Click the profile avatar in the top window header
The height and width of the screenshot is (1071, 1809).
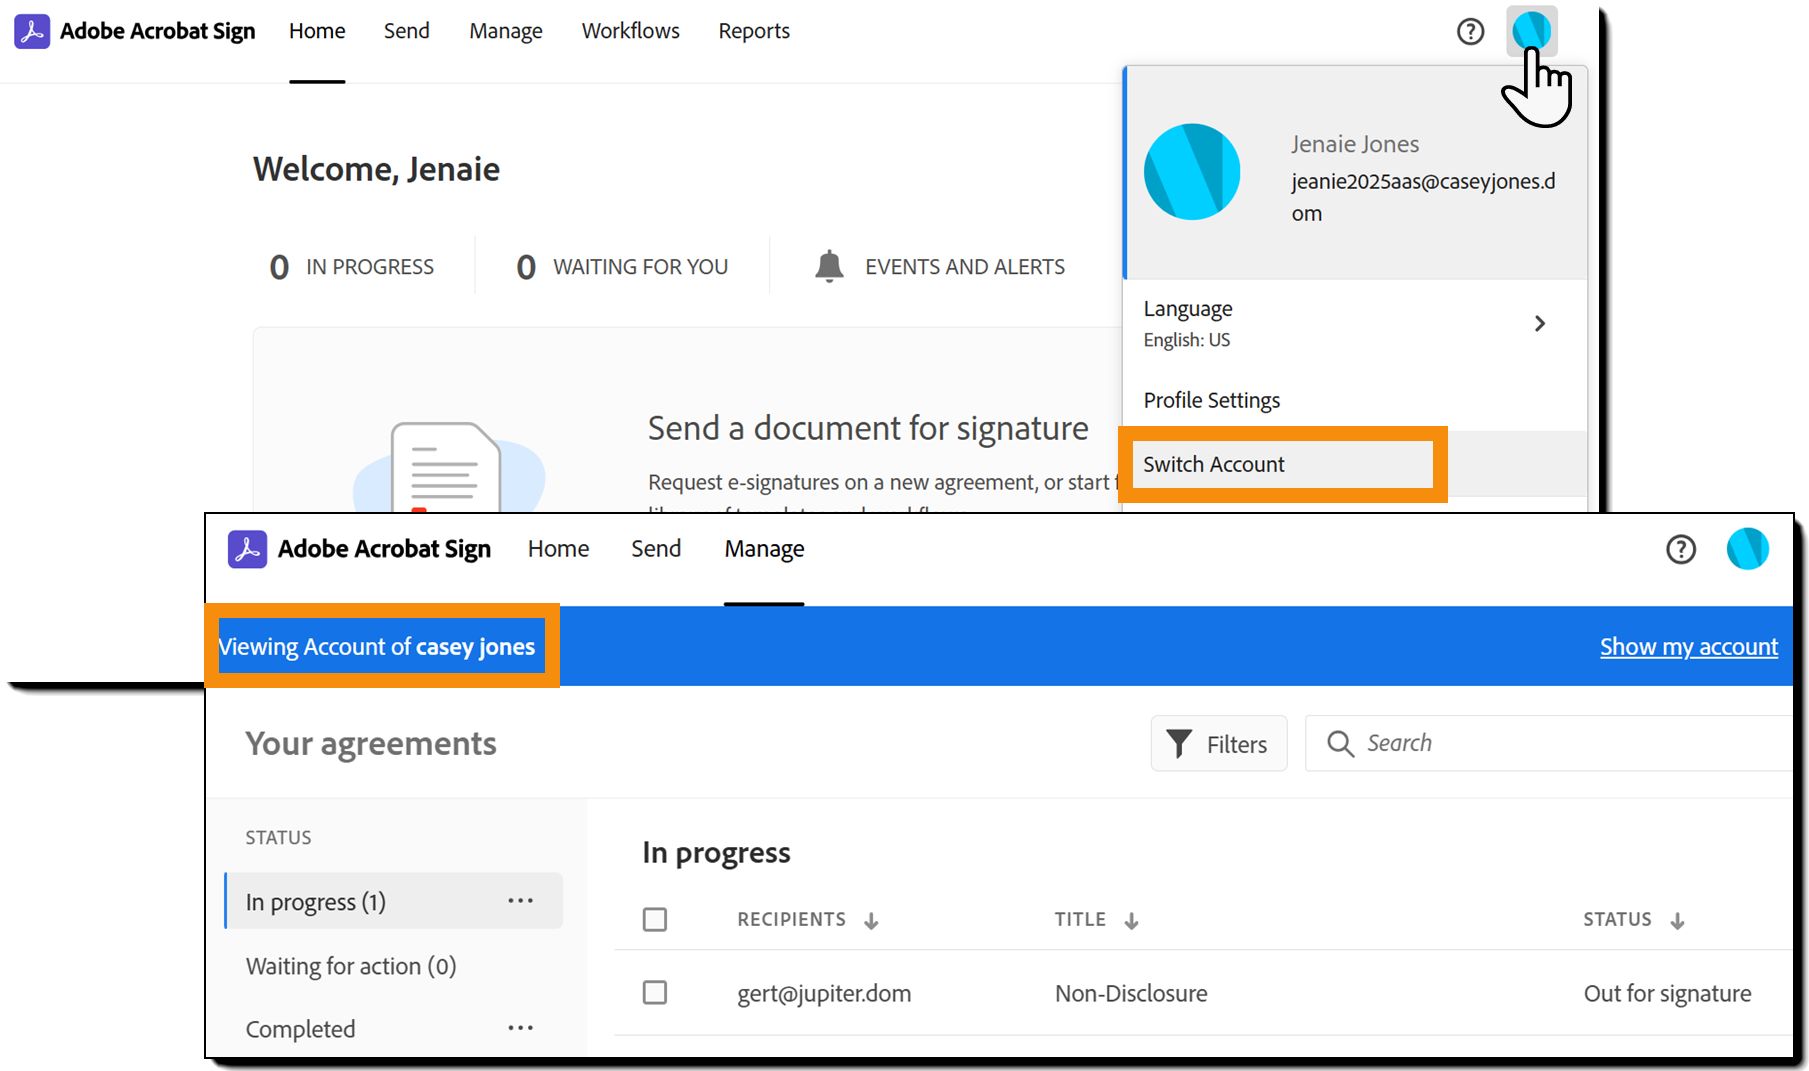[1531, 31]
